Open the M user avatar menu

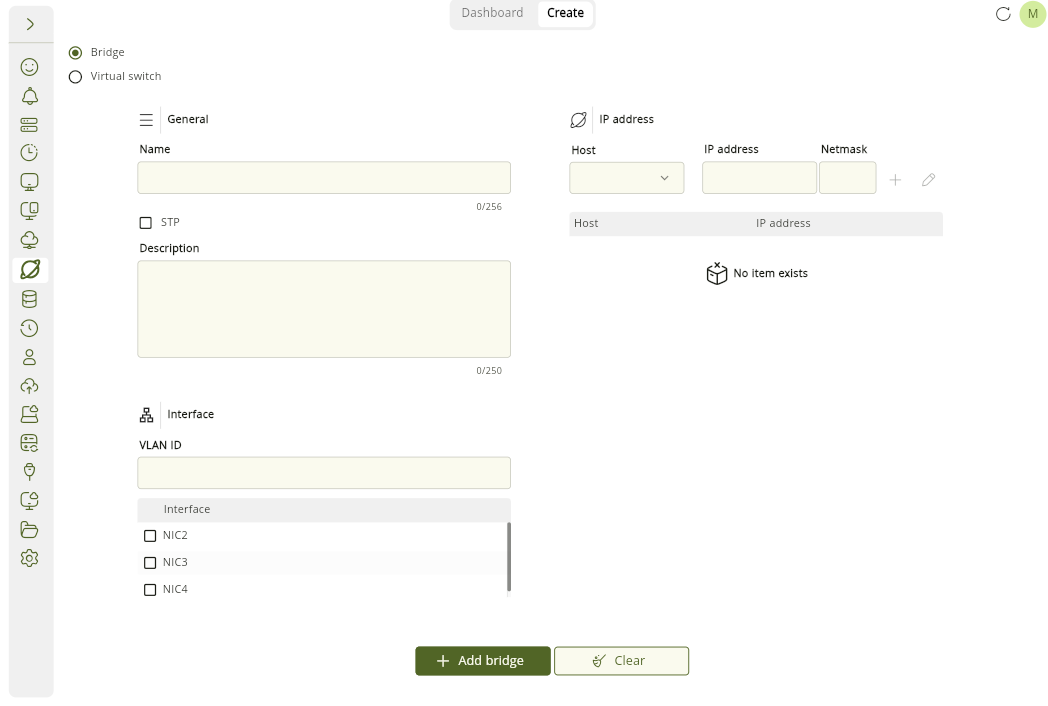tap(1033, 14)
